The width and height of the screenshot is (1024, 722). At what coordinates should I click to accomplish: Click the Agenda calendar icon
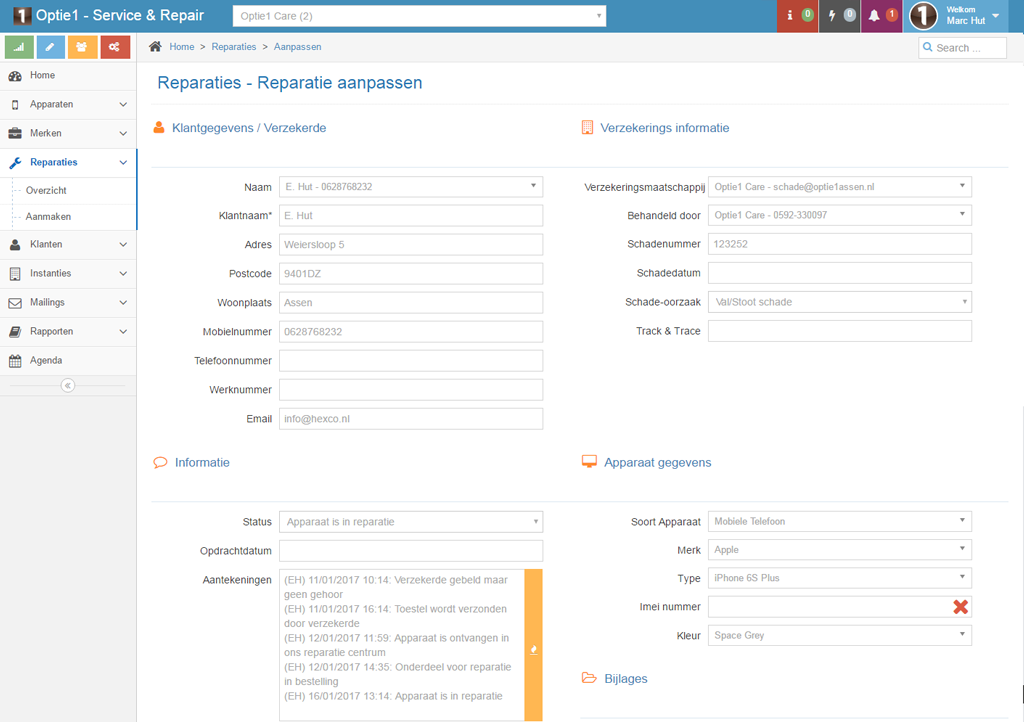point(15,360)
